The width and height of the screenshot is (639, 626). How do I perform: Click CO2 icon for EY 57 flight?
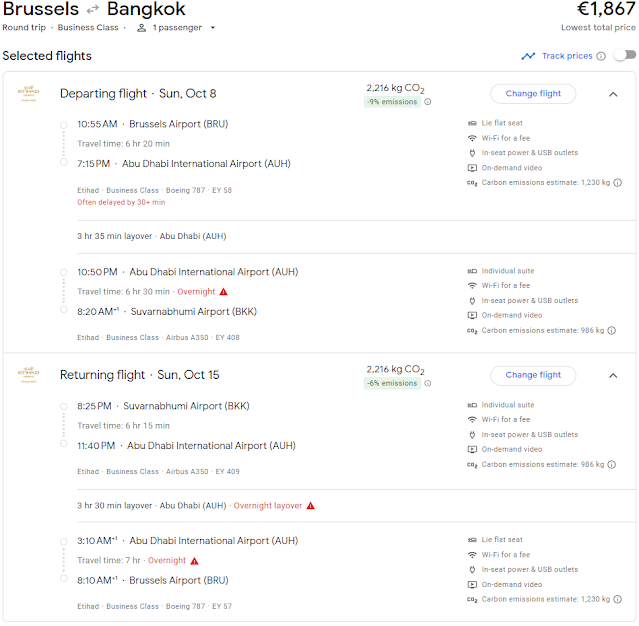pos(472,600)
